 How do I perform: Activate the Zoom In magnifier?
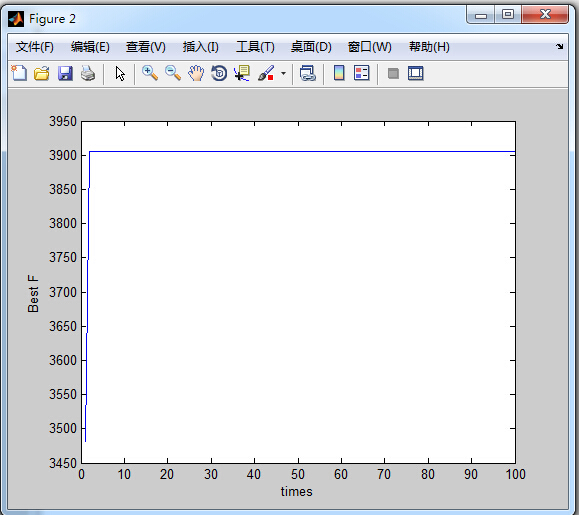[x=150, y=73]
